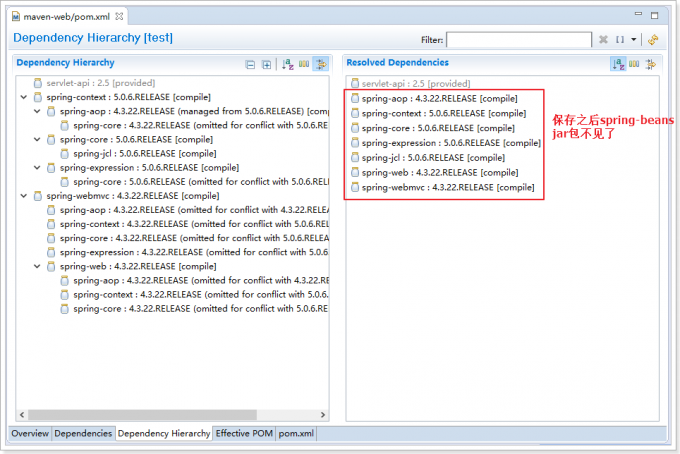Toggle Show GroupId in Resolved Dependencies toolbar
680x454 pixels.
633,64
